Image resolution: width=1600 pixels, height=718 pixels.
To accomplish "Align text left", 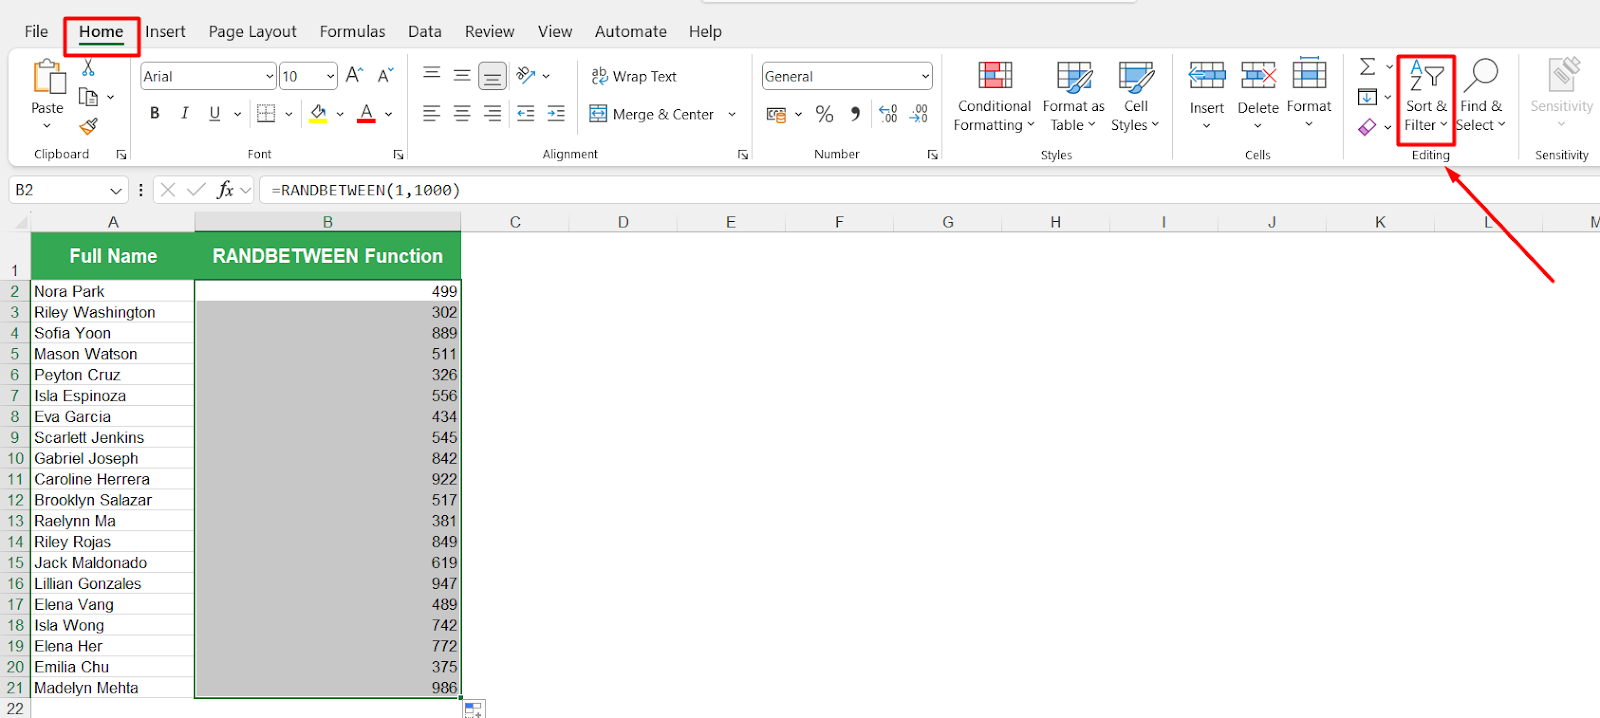I will click(x=431, y=114).
